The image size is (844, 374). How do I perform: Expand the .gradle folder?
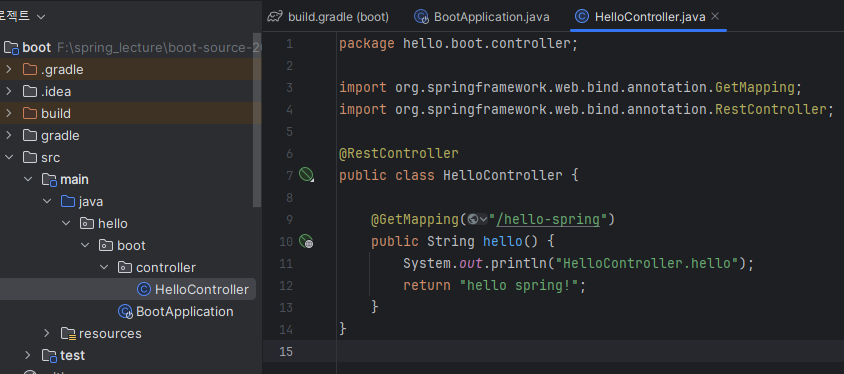[9, 69]
